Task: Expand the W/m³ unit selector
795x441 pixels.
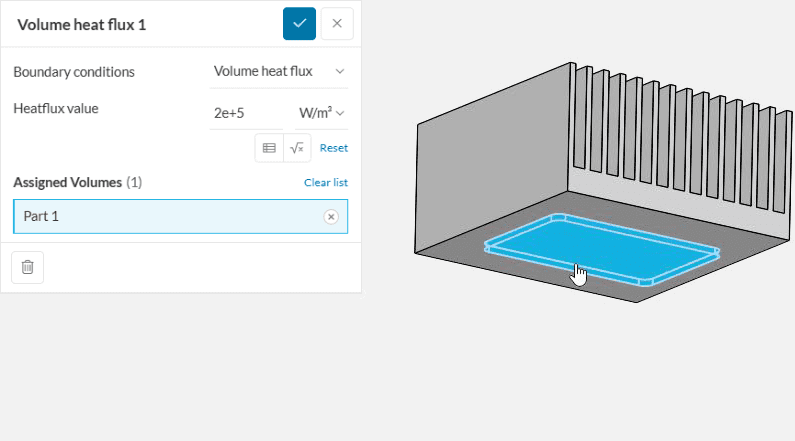Action: pos(322,113)
